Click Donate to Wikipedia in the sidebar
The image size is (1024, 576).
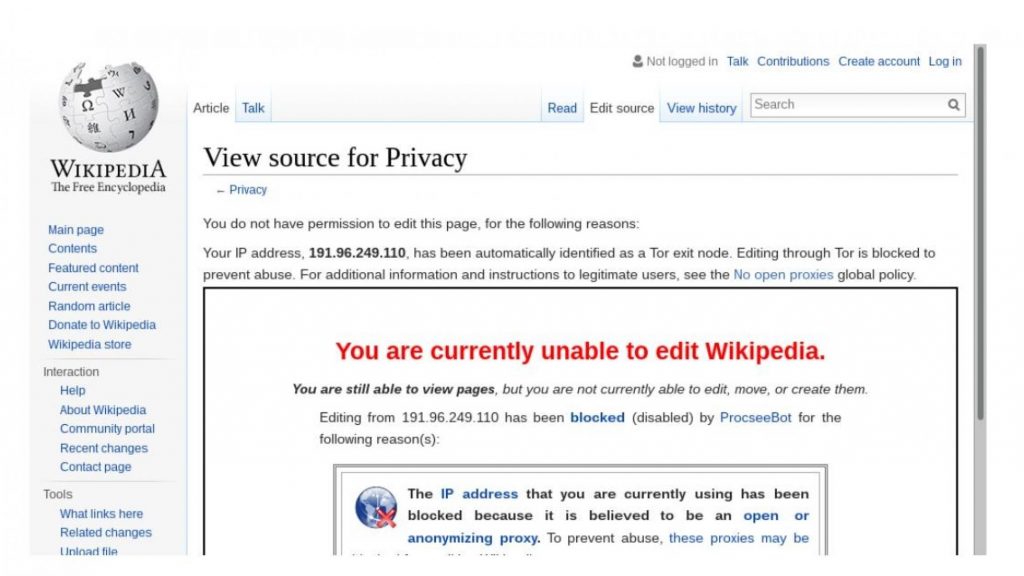pyautogui.click(x=101, y=325)
